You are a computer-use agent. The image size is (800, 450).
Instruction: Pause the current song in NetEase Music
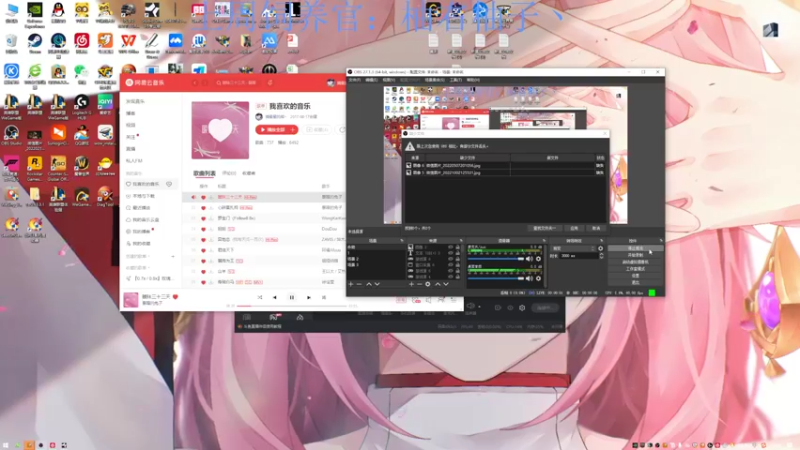[292, 297]
